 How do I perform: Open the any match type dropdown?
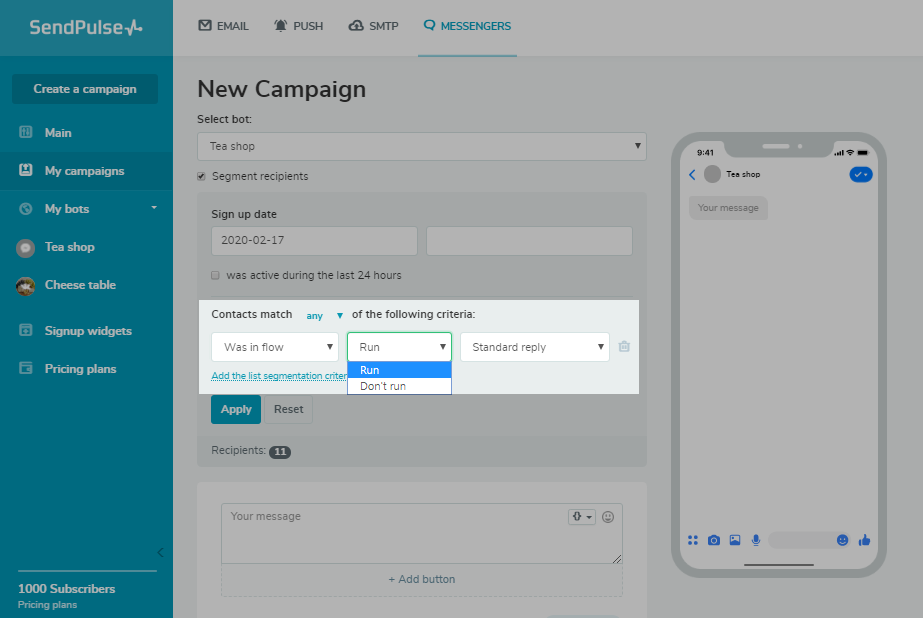click(x=324, y=315)
